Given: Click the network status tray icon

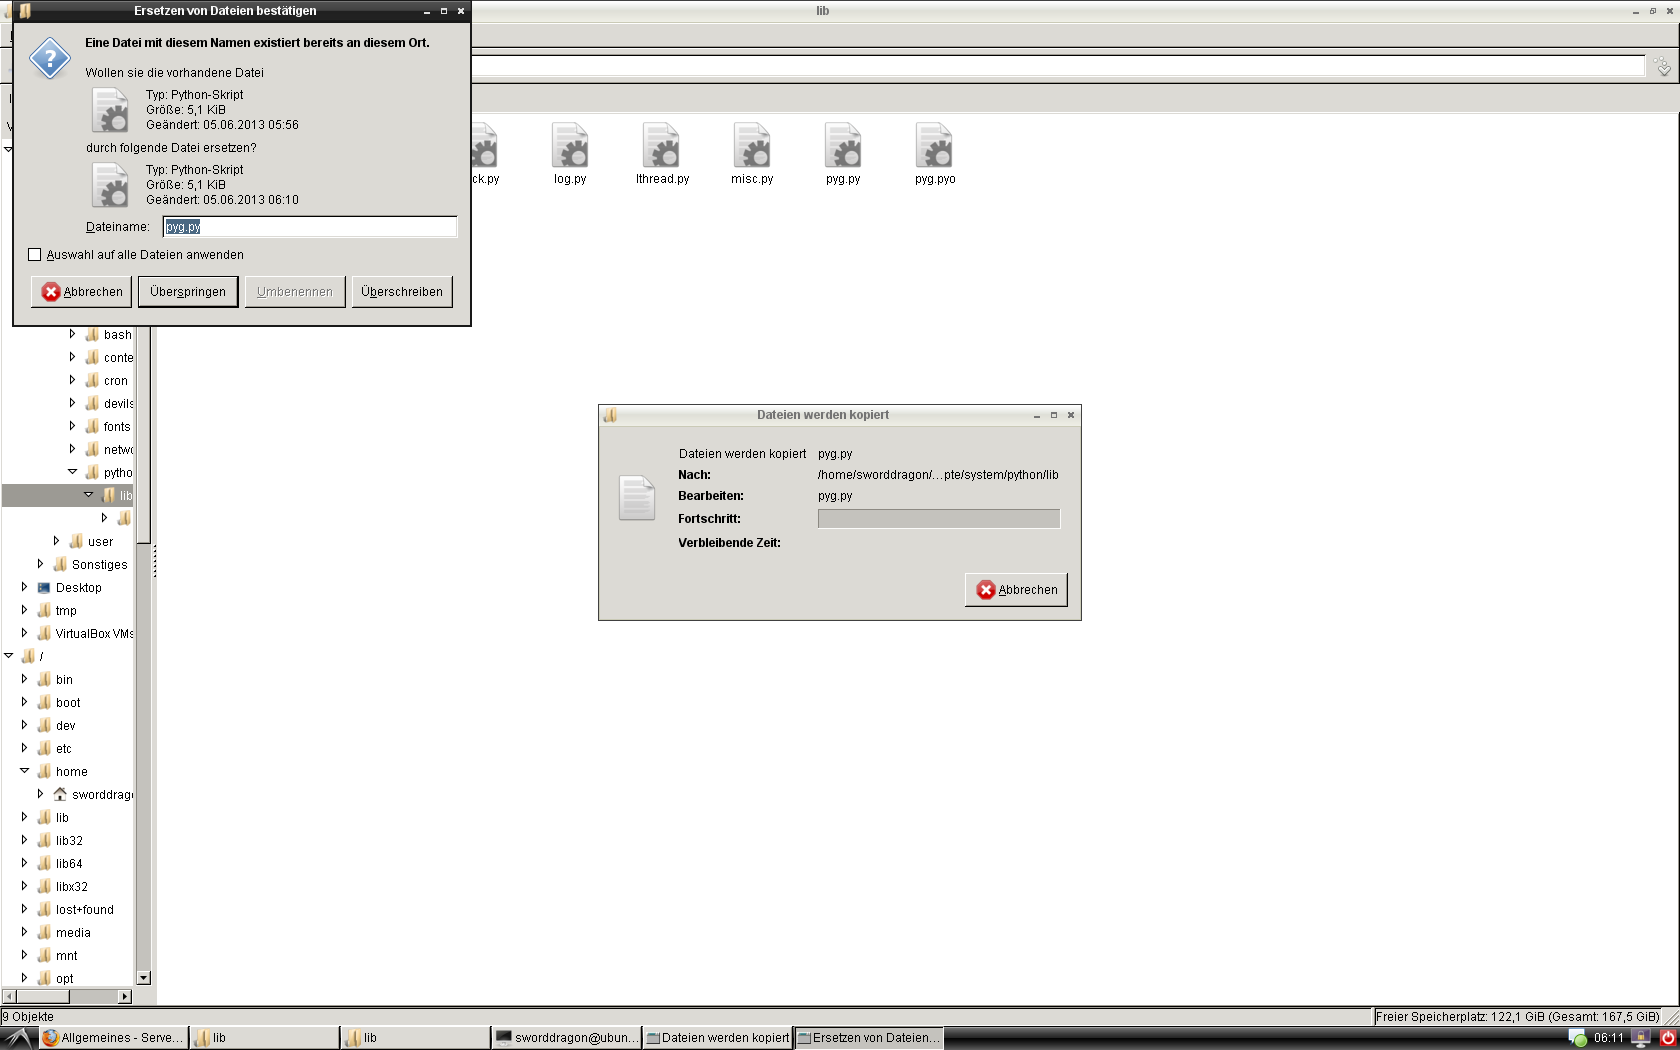Looking at the screenshot, I should [x=1577, y=1038].
